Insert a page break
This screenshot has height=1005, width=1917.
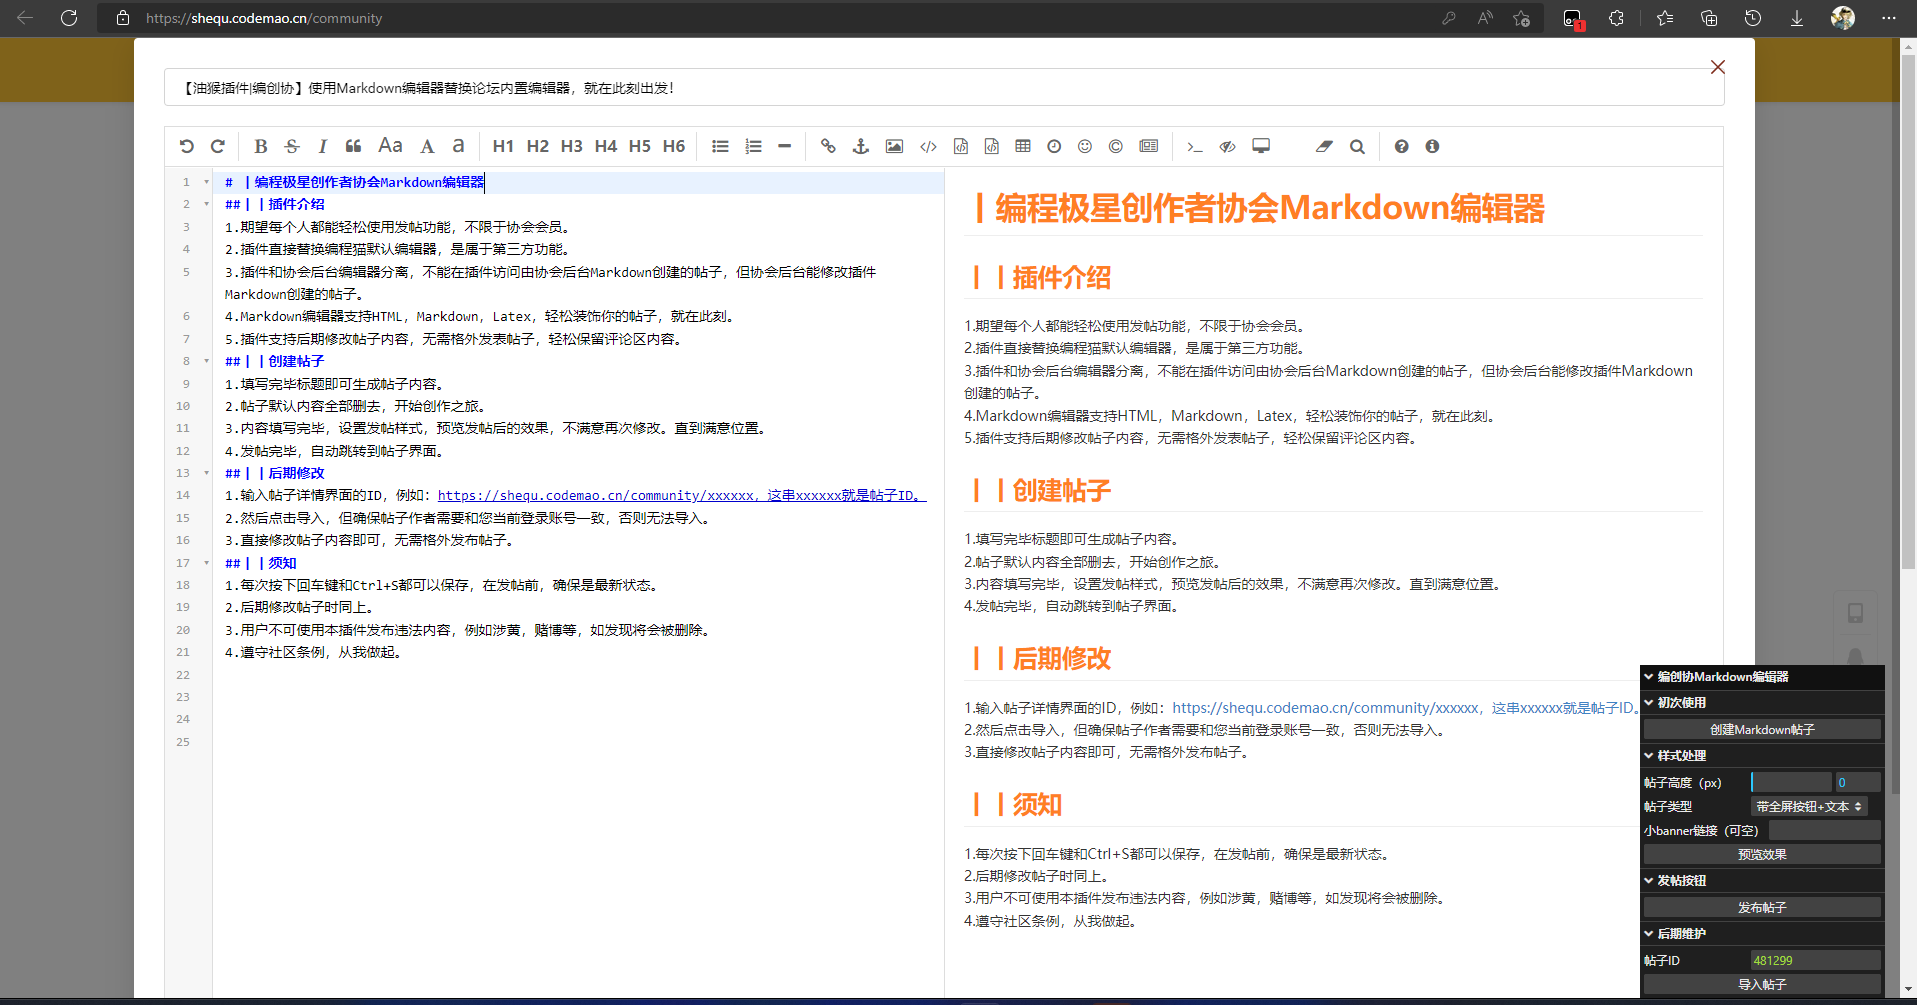coord(1149,146)
